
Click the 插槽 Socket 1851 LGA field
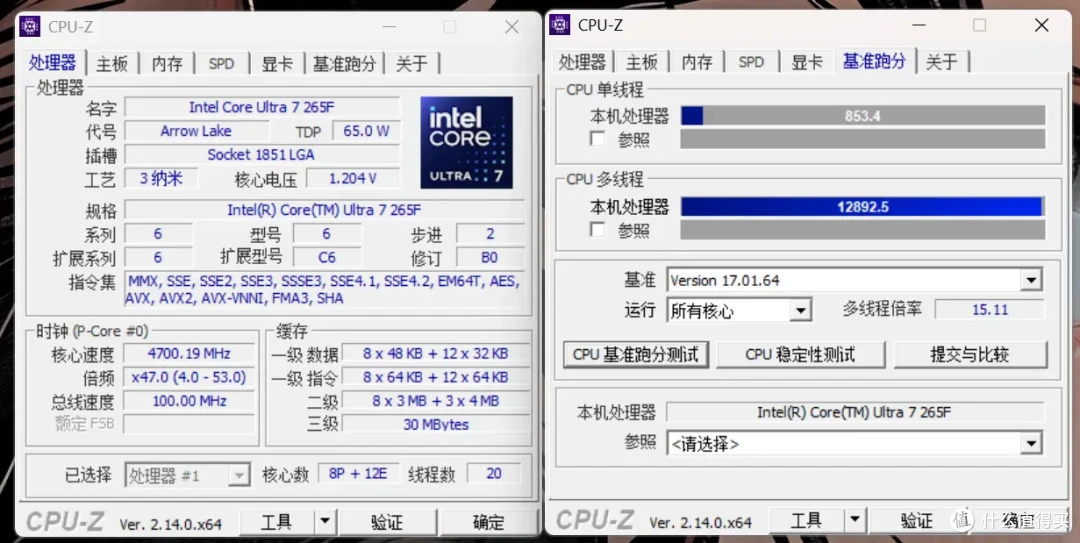pyautogui.click(x=262, y=154)
